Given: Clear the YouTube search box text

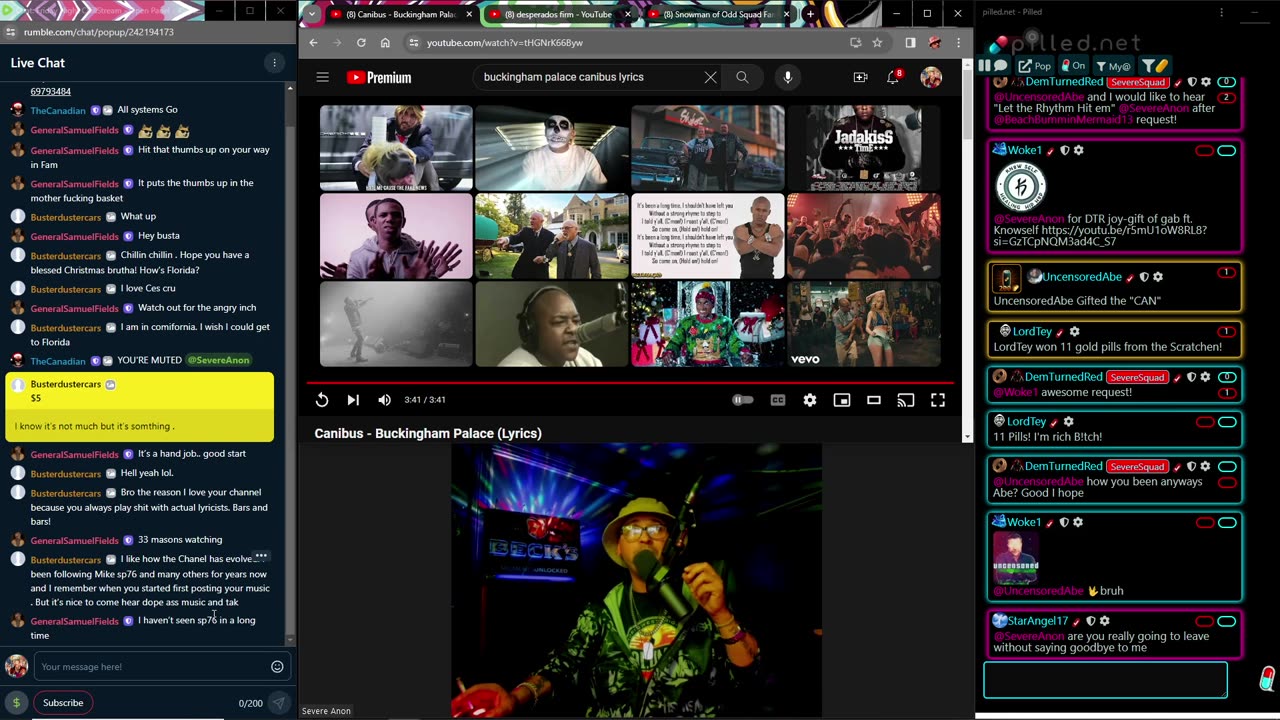Looking at the screenshot, I should (x=710, y=77).
